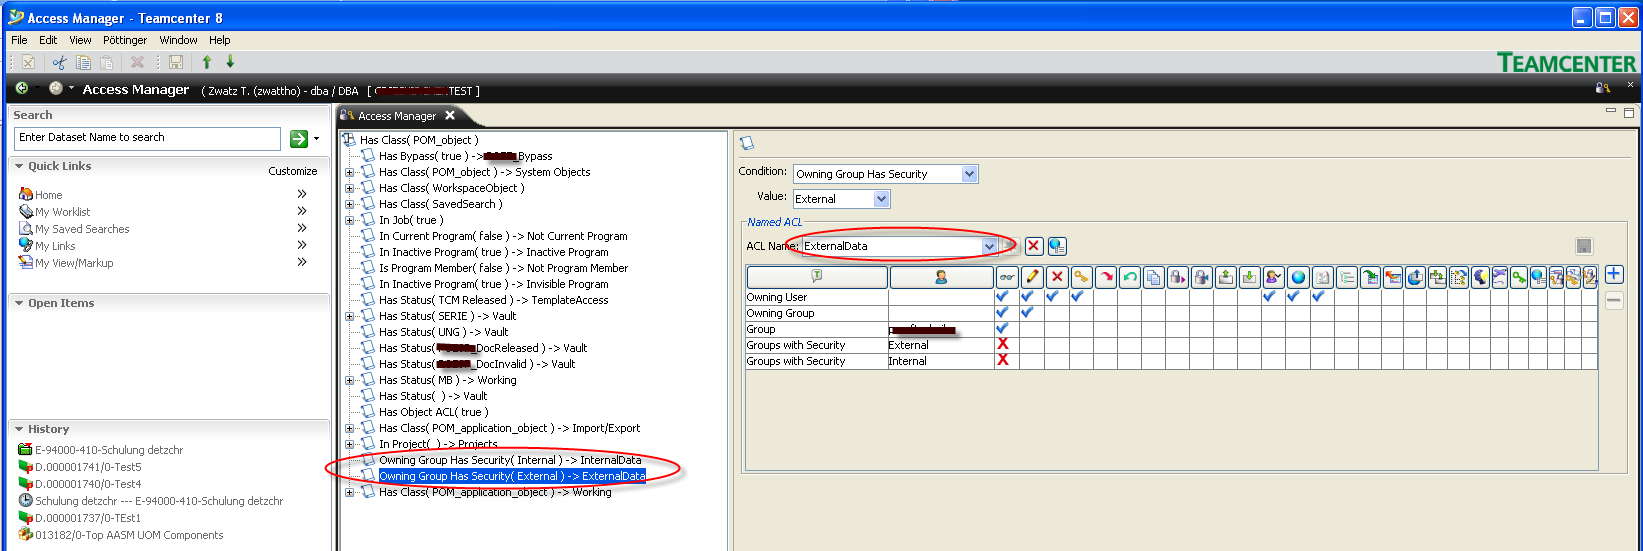Move rule up with green up arrow
This screenshot has width=1643, height=551.
click(x=207, y=62)
